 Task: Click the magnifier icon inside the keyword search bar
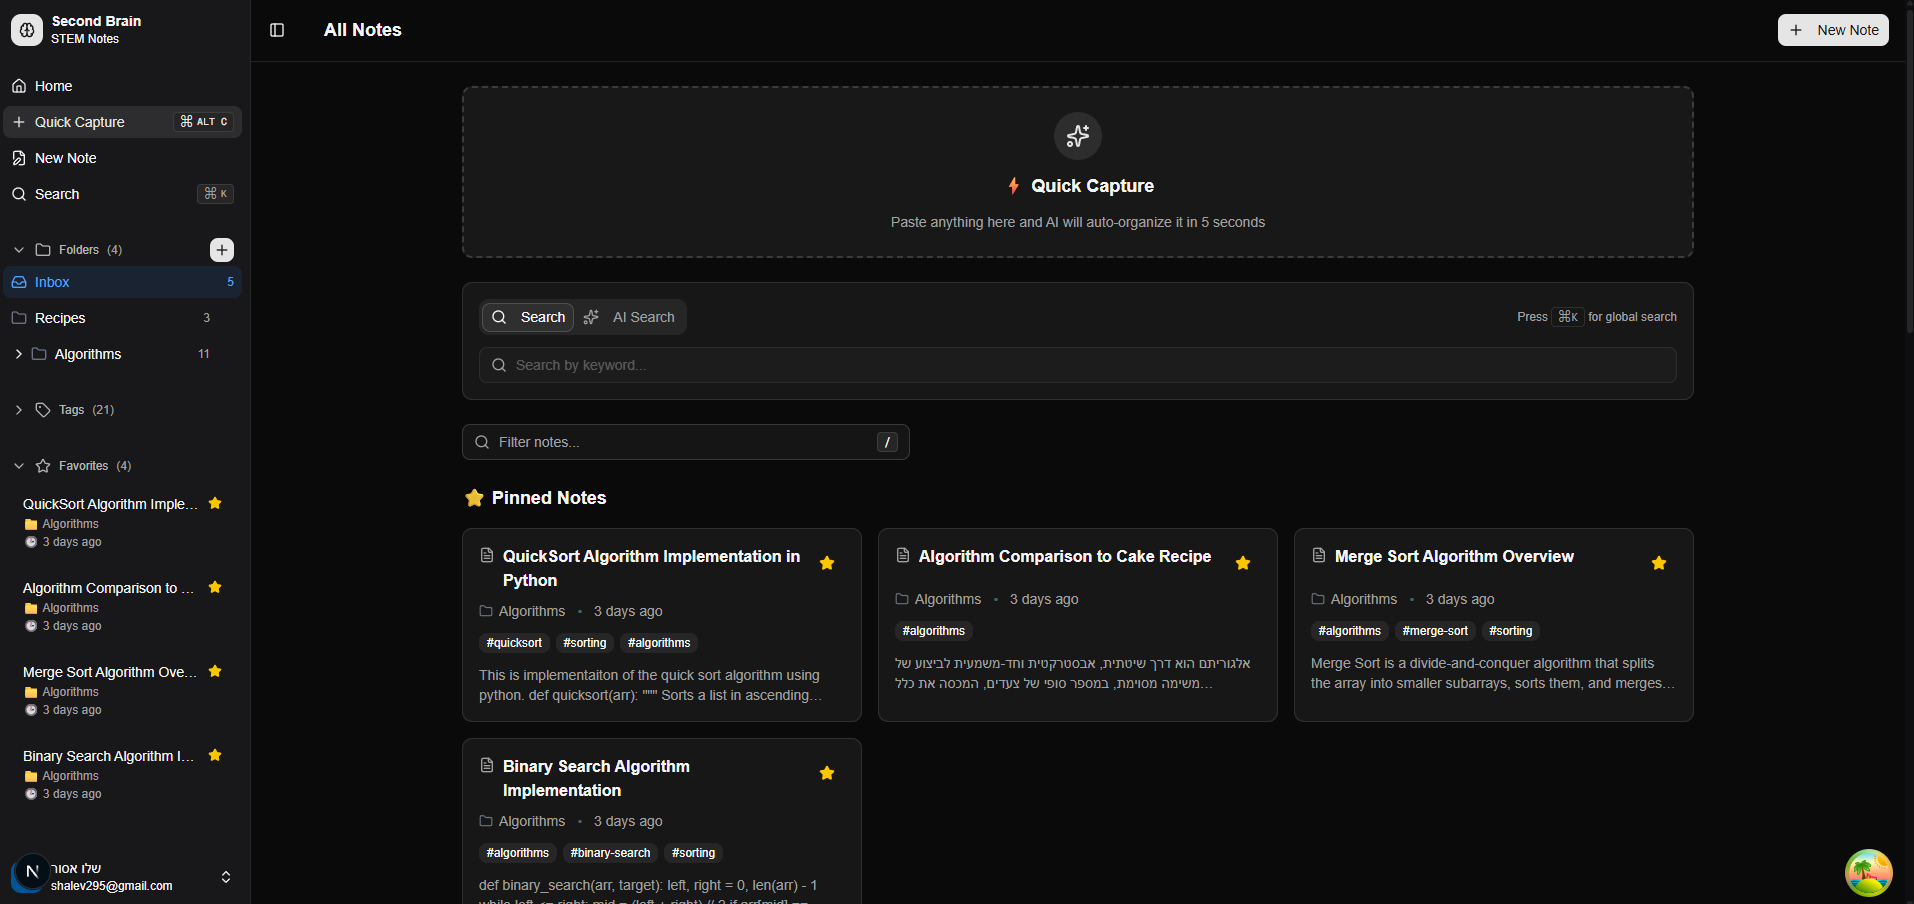point(499,365)
